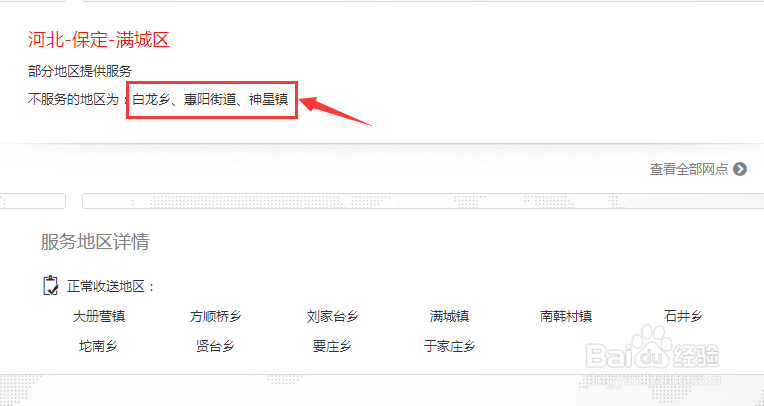Image resolution: width=764 pixels, height=406 pixels.
Task: Open the 查看全部网点 link
Action: [688, 169]
